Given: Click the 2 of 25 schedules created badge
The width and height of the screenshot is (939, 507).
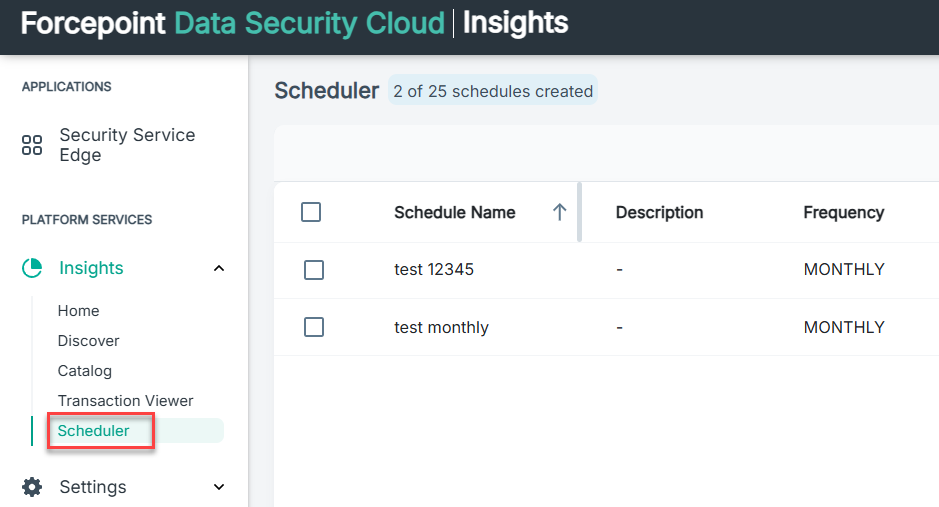Looking at the screenshot, I should point(493,91).
